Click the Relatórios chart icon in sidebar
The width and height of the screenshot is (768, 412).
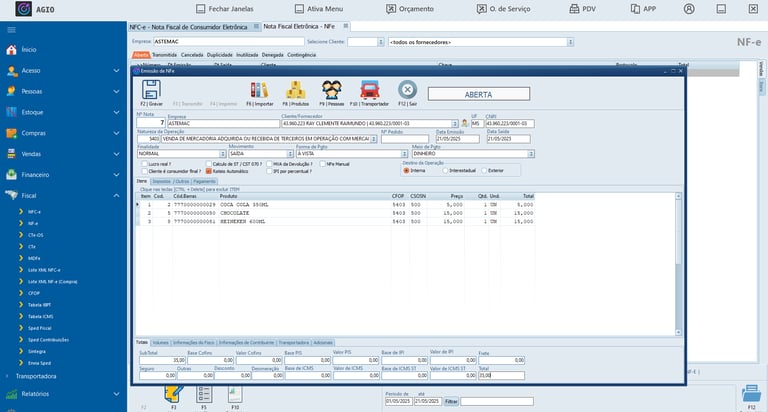(11, 394)
